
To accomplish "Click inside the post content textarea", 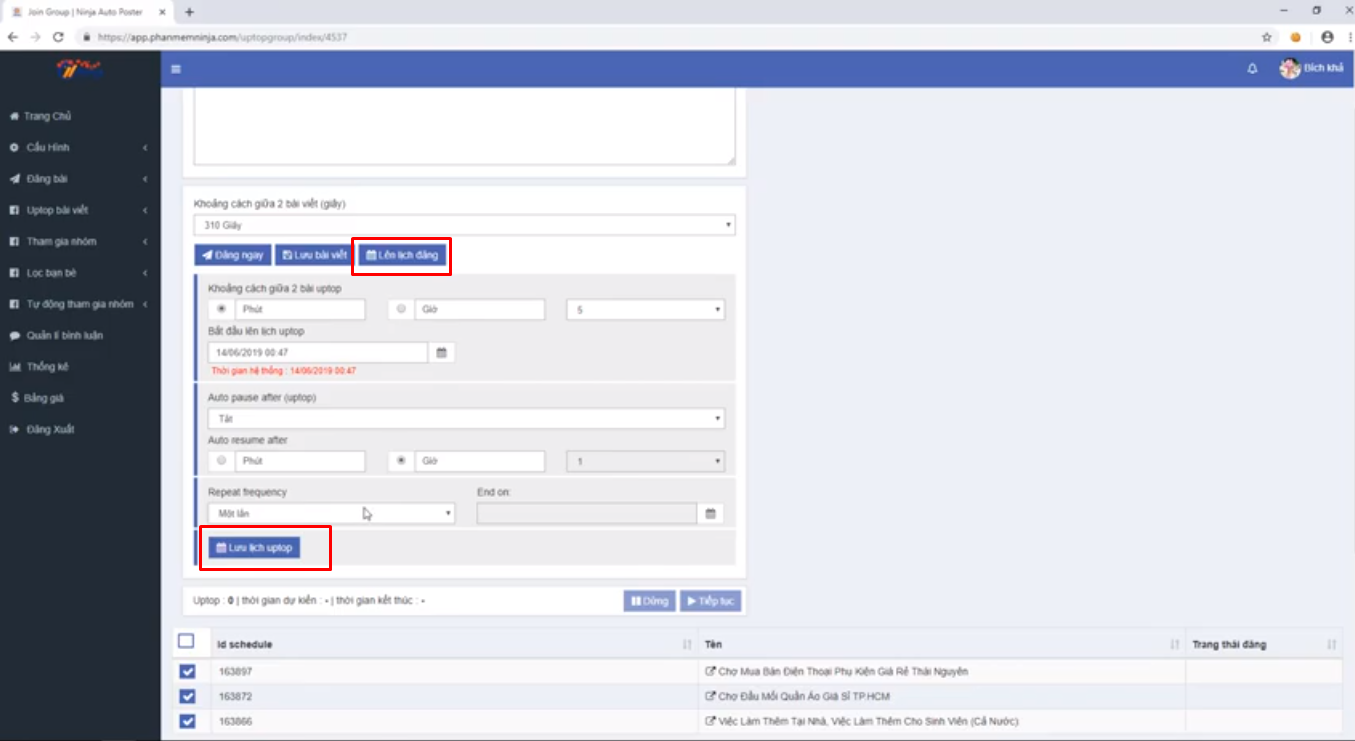I will (x=464, y=126).
